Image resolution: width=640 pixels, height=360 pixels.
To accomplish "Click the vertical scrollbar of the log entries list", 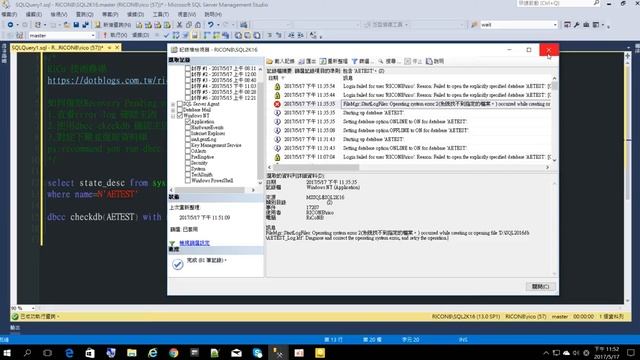I will pos(554,119).
